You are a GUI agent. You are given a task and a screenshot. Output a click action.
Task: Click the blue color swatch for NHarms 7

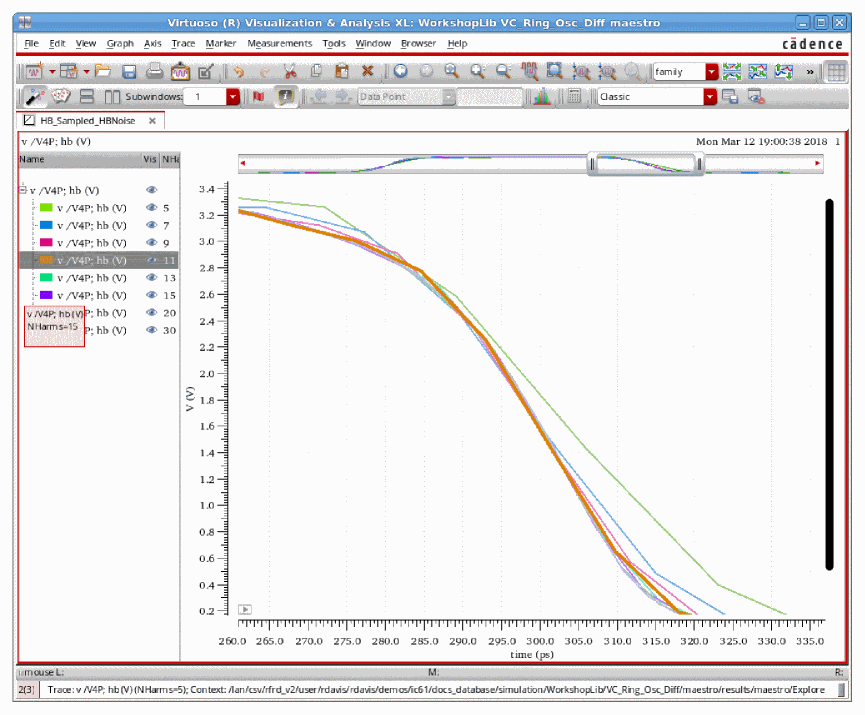click(x=45, y=225)
